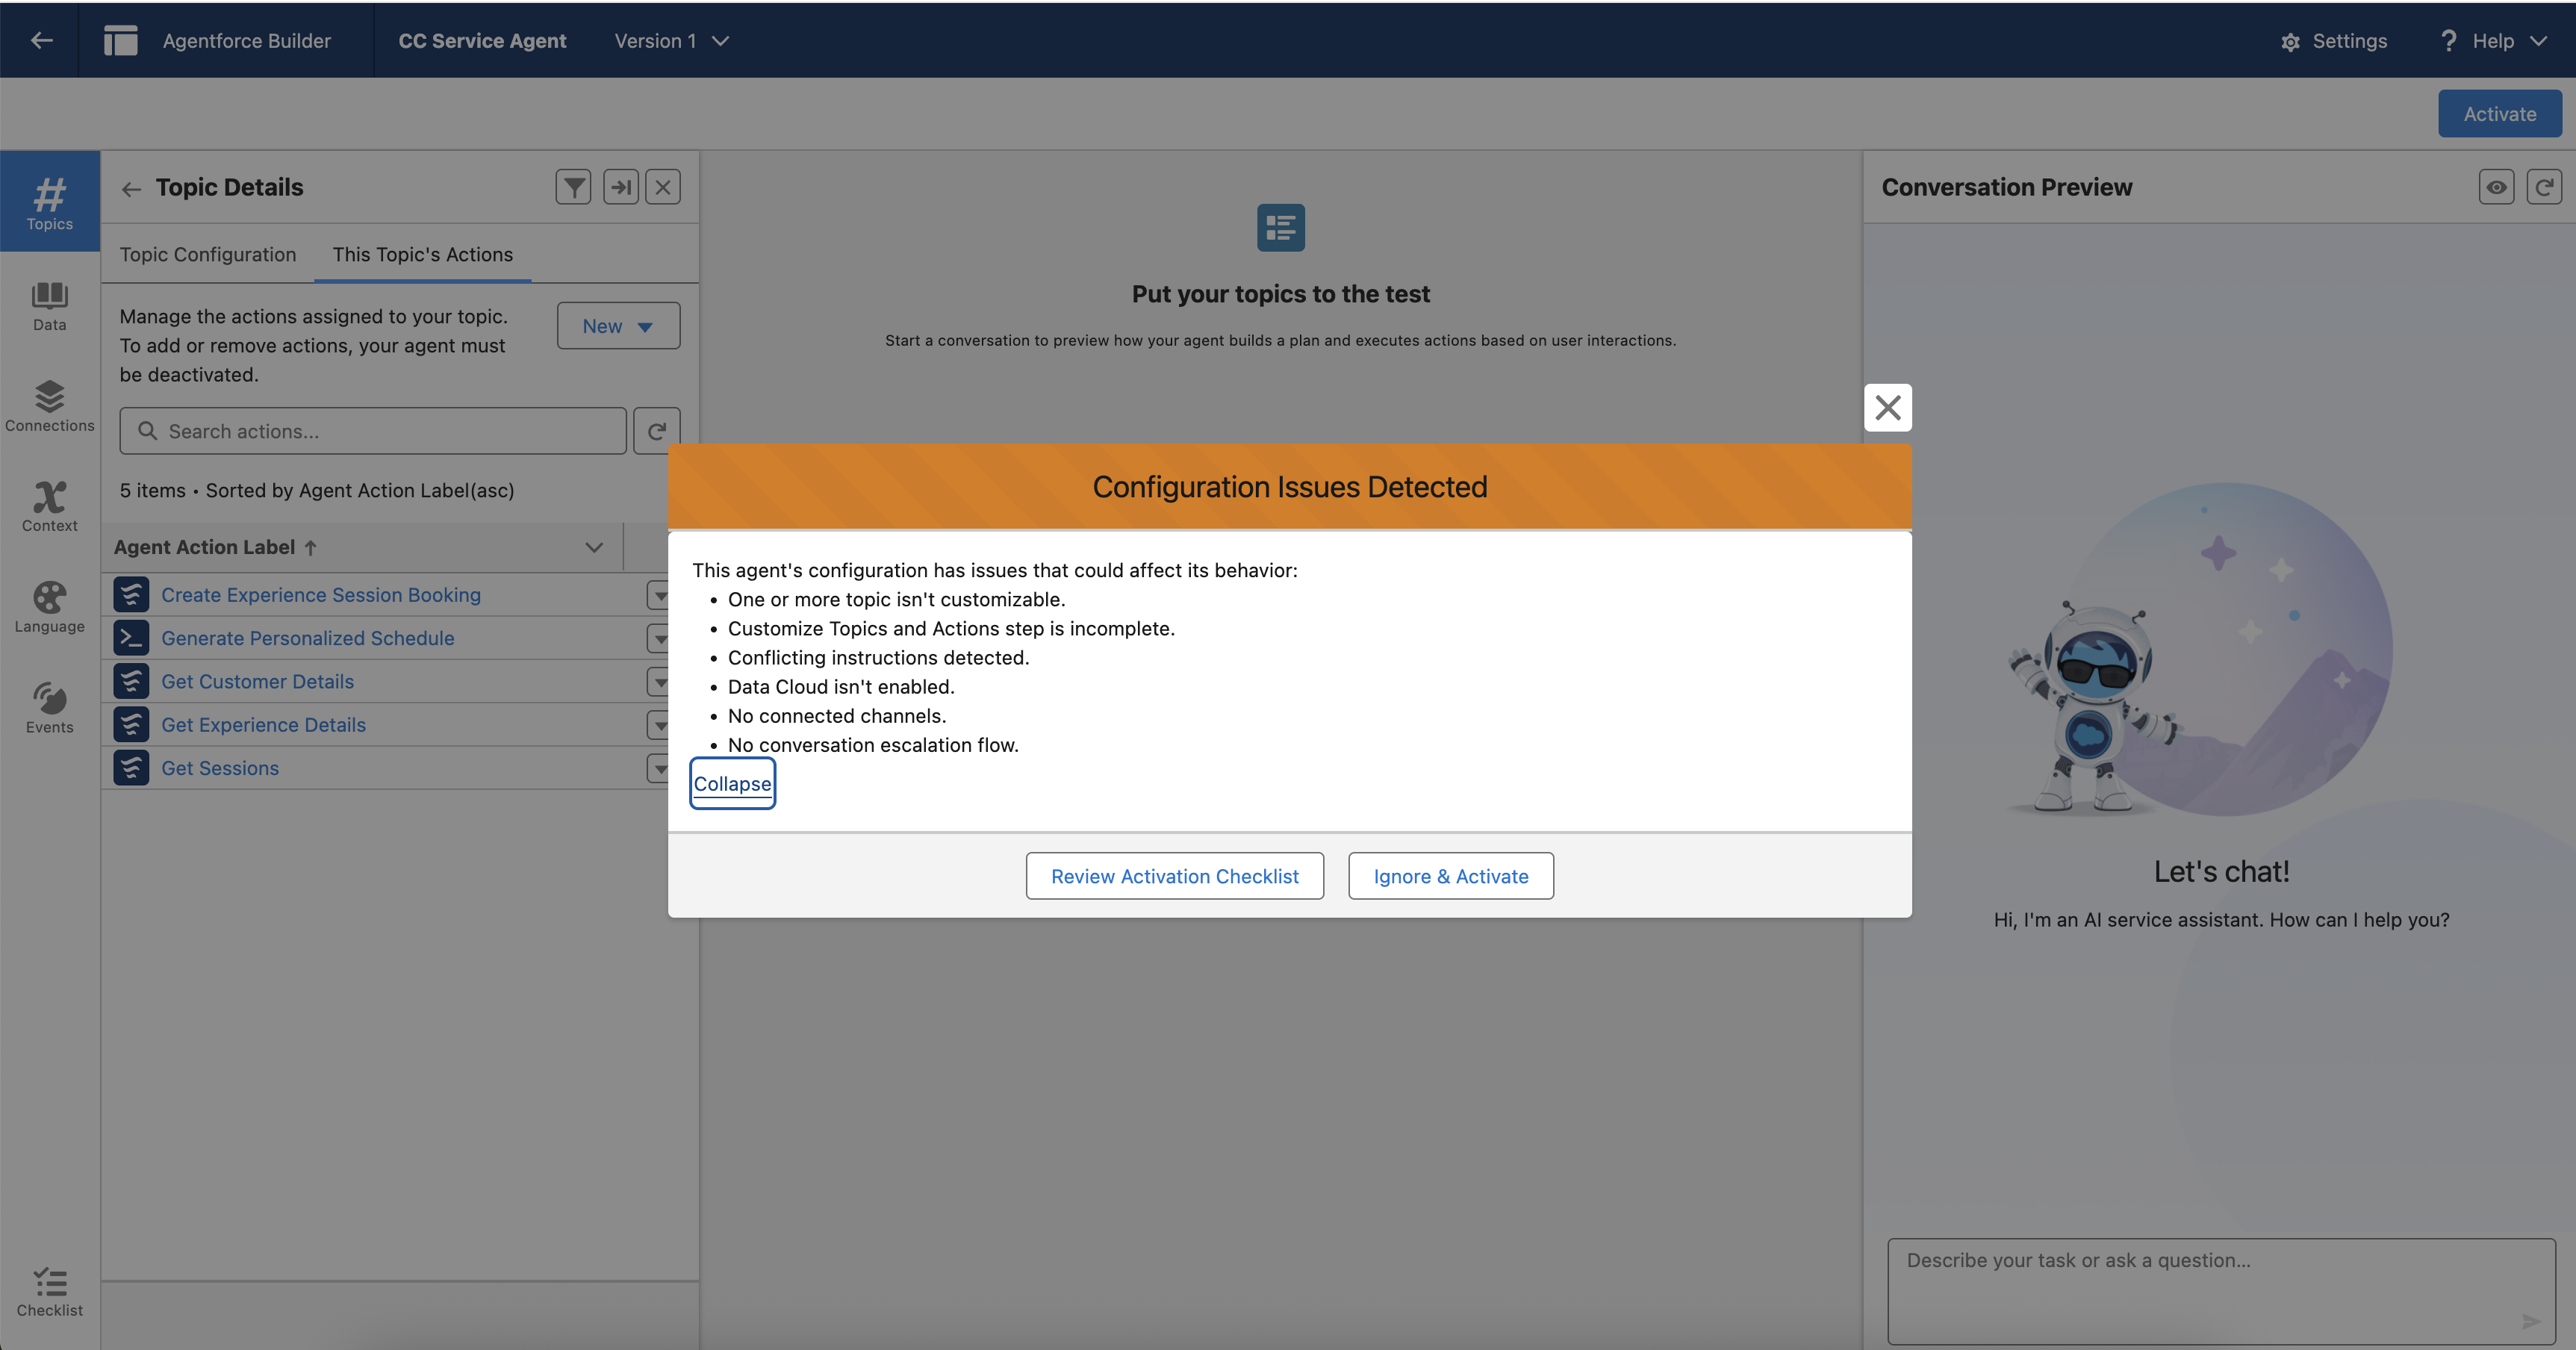Open the New actions dropdown
2576x1350 pixels.
click(618, 326)
